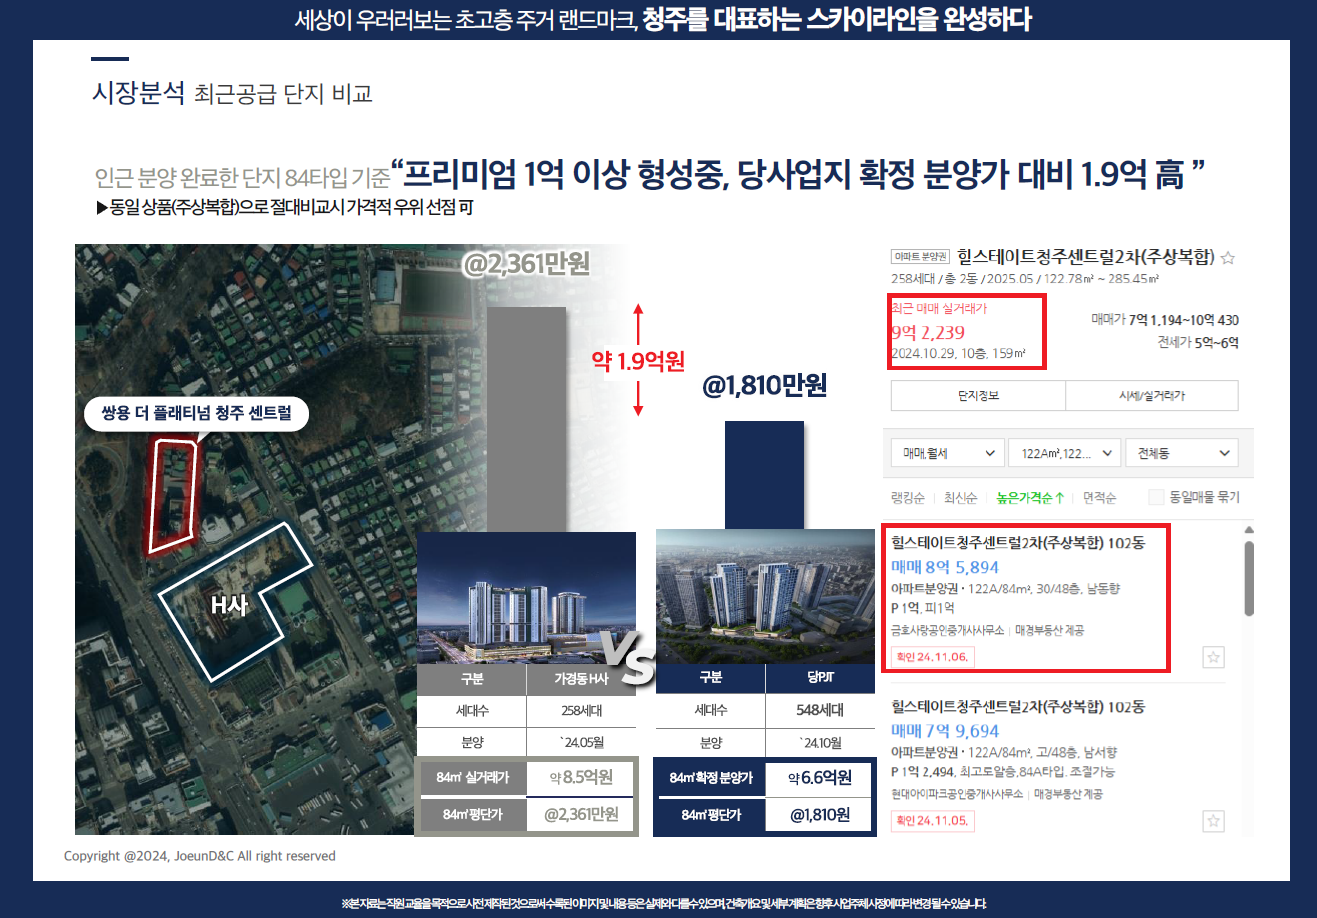Click the 548세대 cell in the 당PJT table

[x=820, y=710]
